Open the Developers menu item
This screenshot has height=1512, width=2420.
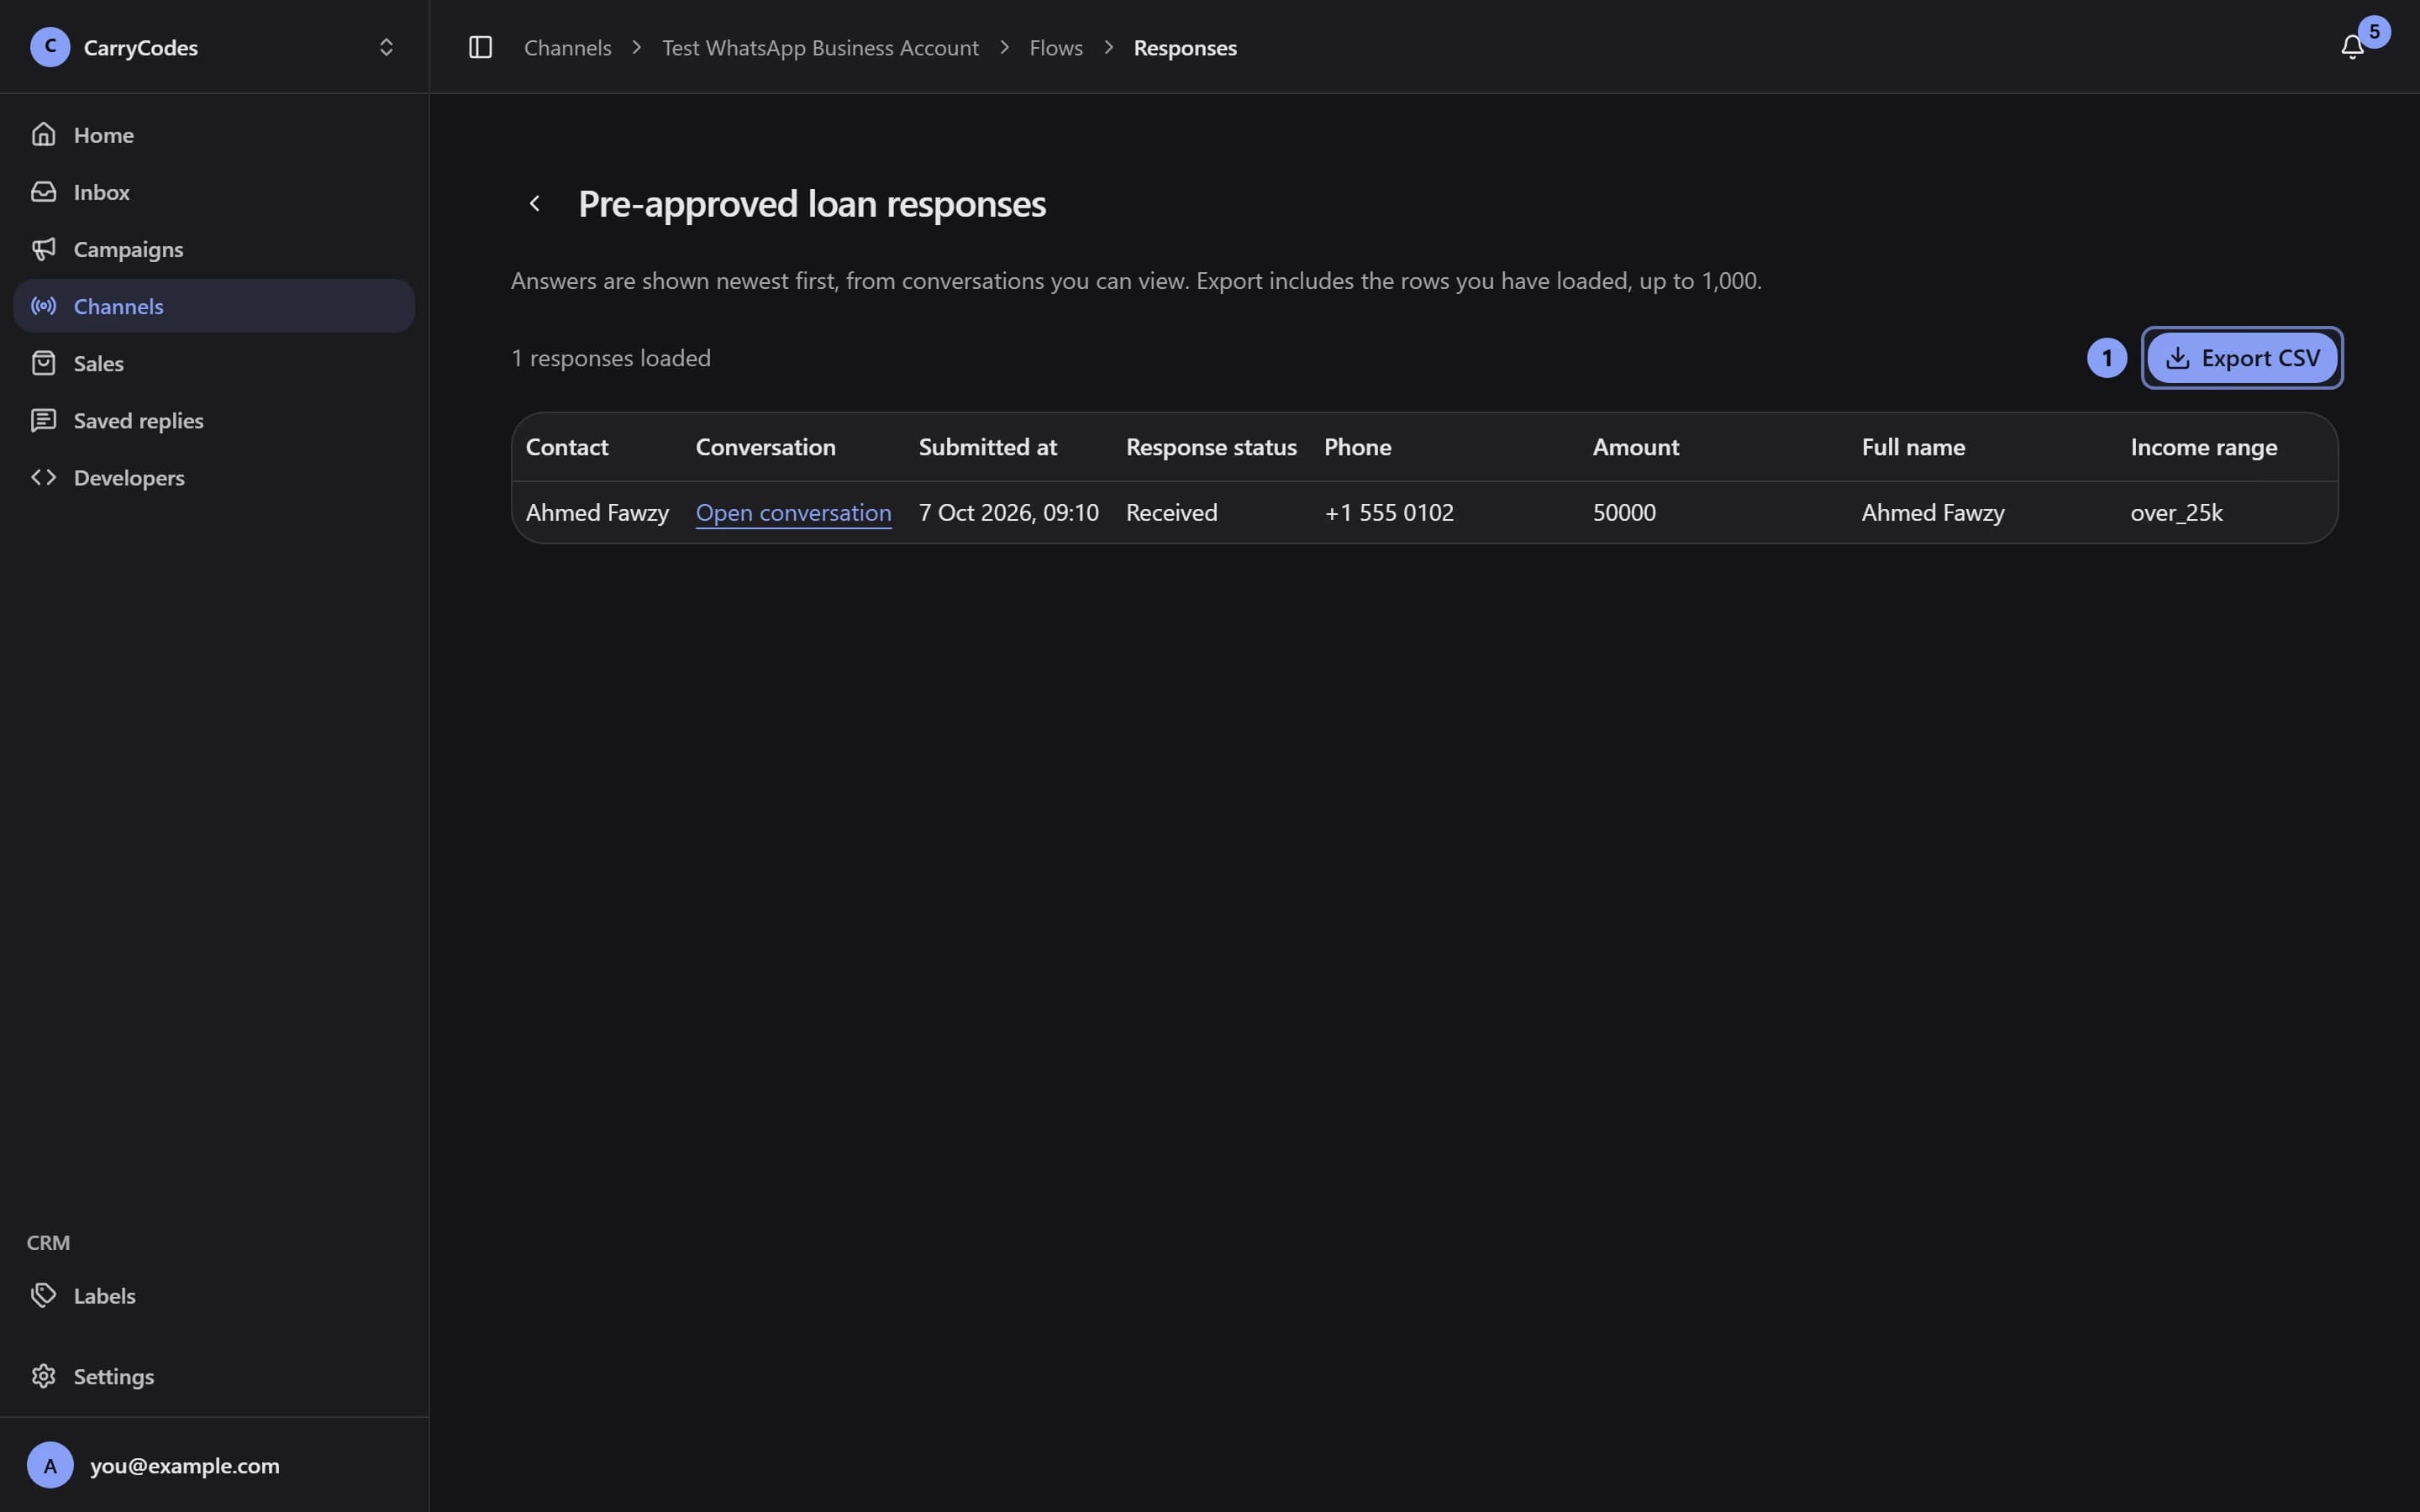click(214, 477)
